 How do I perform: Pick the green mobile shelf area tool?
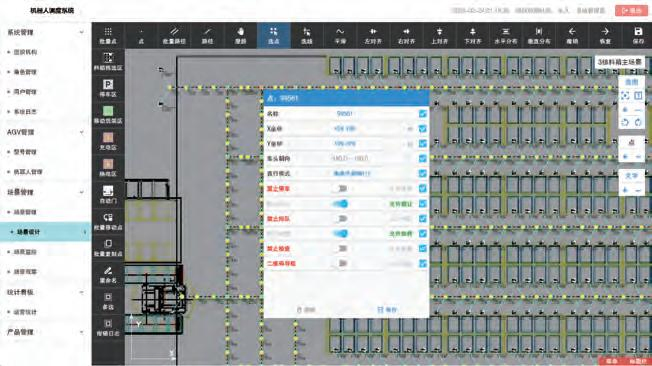108,115
